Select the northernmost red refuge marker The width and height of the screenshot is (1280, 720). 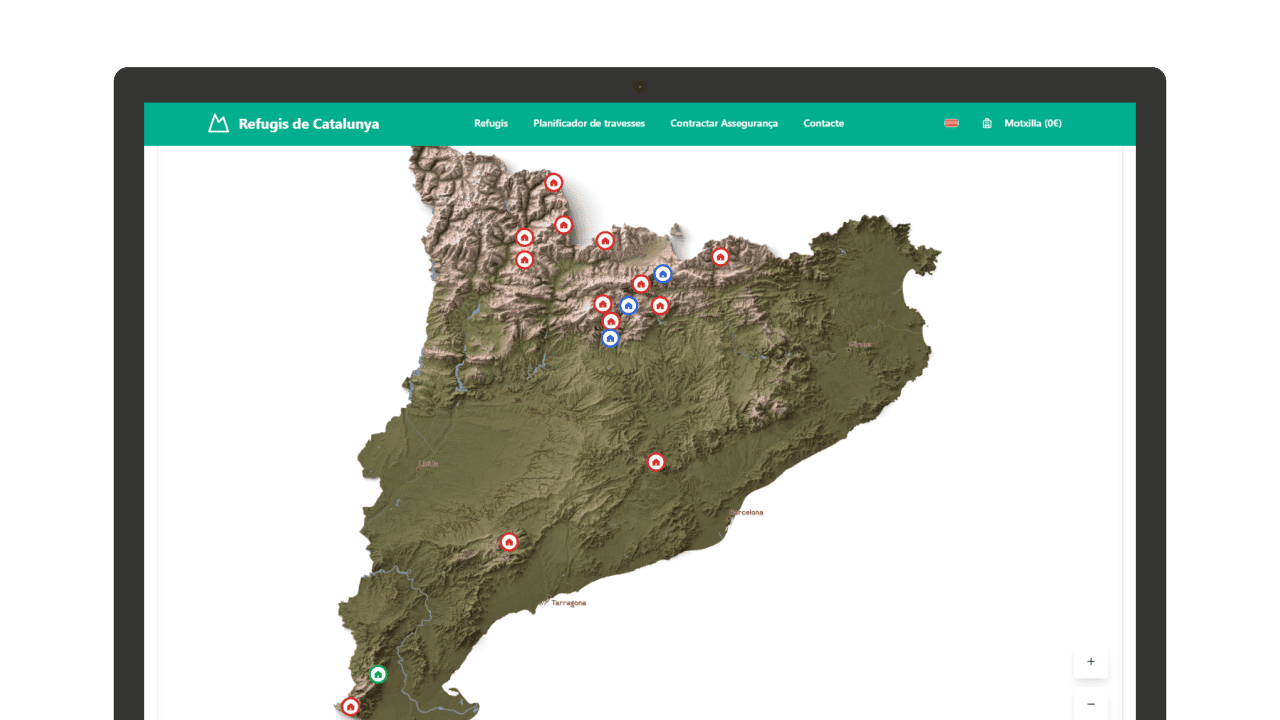click(x=554, y=182)
